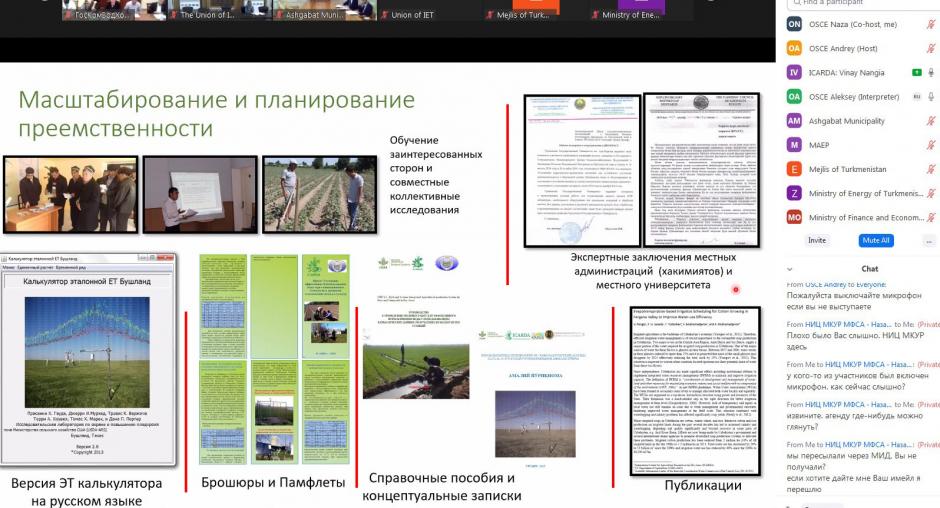Click muted mic icon on The Union of I tile
The width and height of the screenshot is (940, 508).
(x=175, y=15)
